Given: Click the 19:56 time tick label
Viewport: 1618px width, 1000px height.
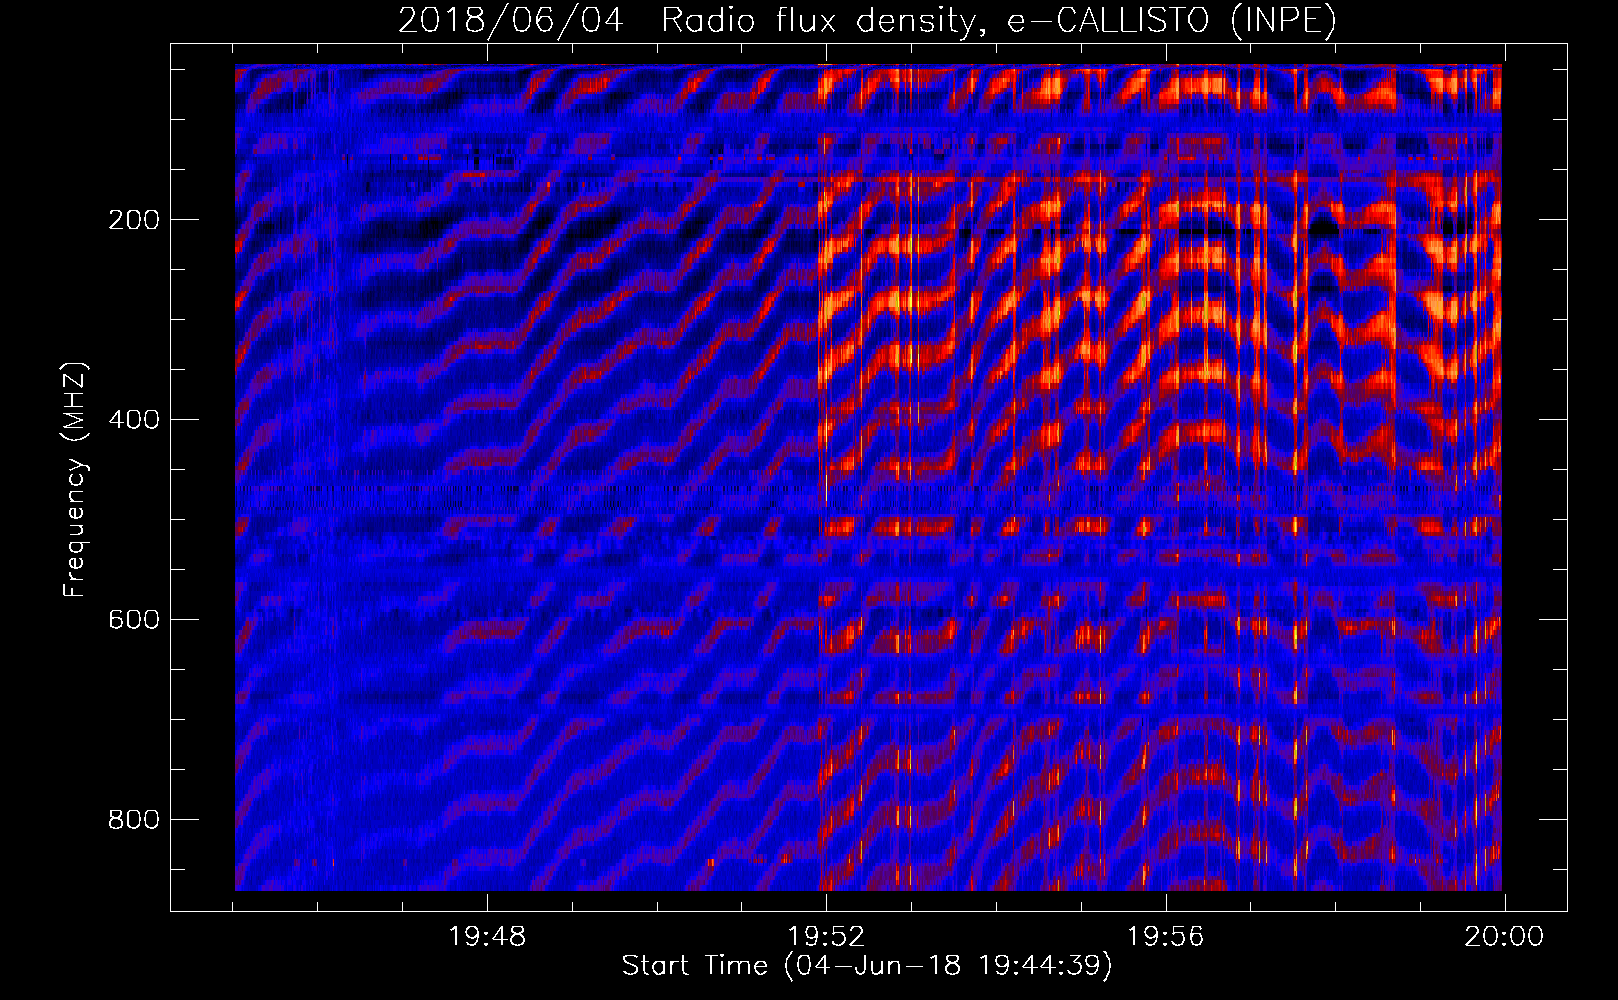Looking at the screenshot, I should click(x=1165, y=937).
